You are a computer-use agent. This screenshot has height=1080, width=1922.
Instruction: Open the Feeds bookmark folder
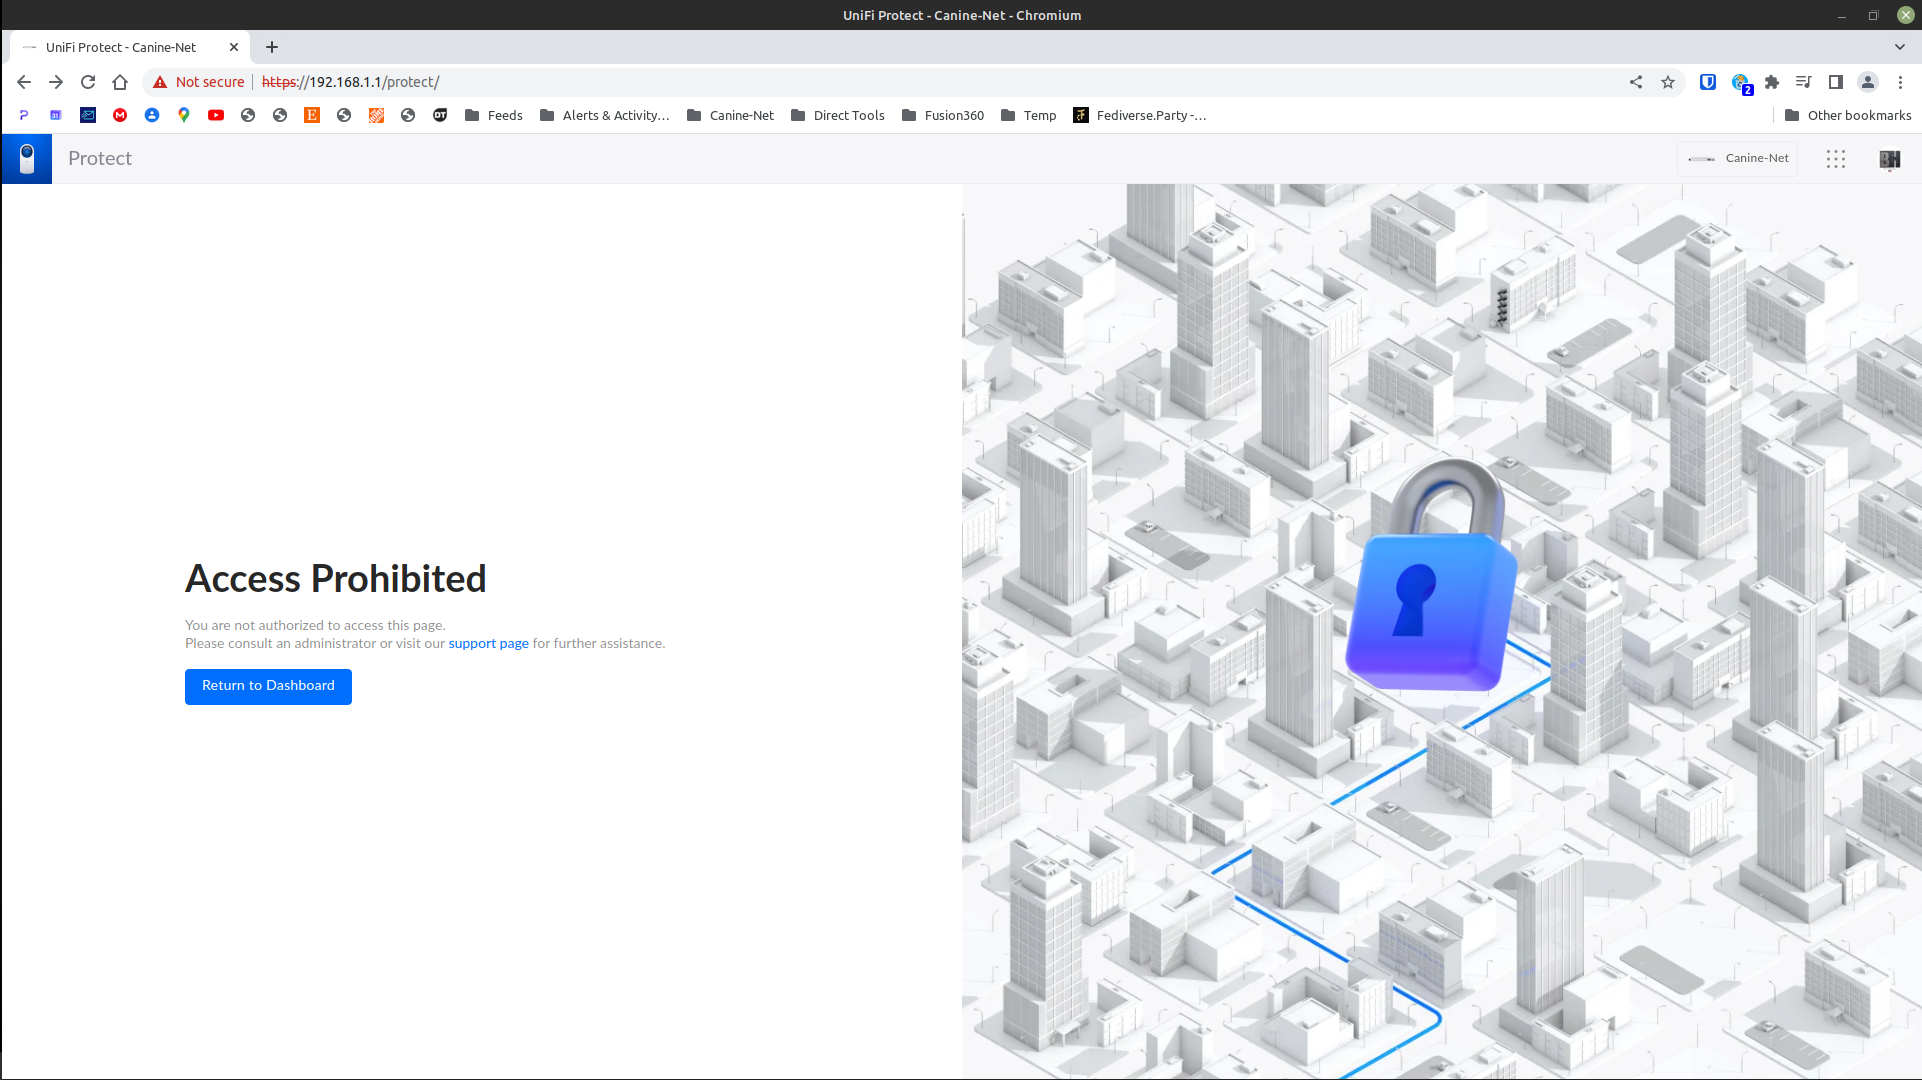(494, 115)
